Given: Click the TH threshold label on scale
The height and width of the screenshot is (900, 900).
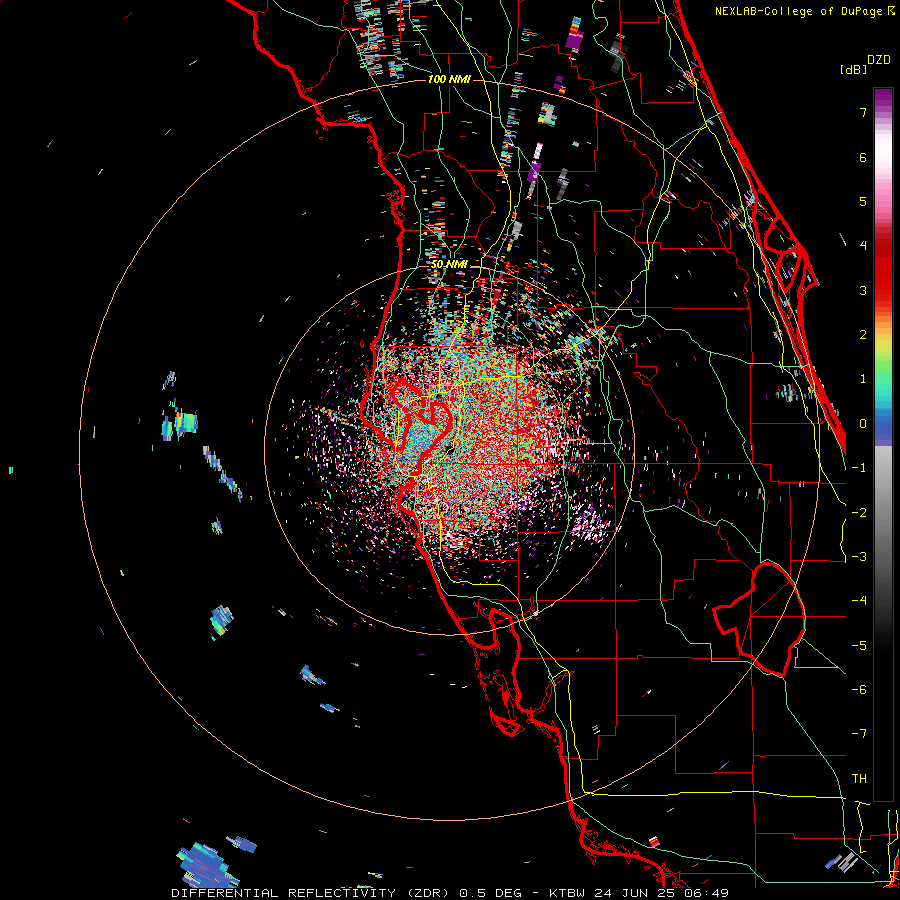Looking at the screenshot, I should pos(859,779).
